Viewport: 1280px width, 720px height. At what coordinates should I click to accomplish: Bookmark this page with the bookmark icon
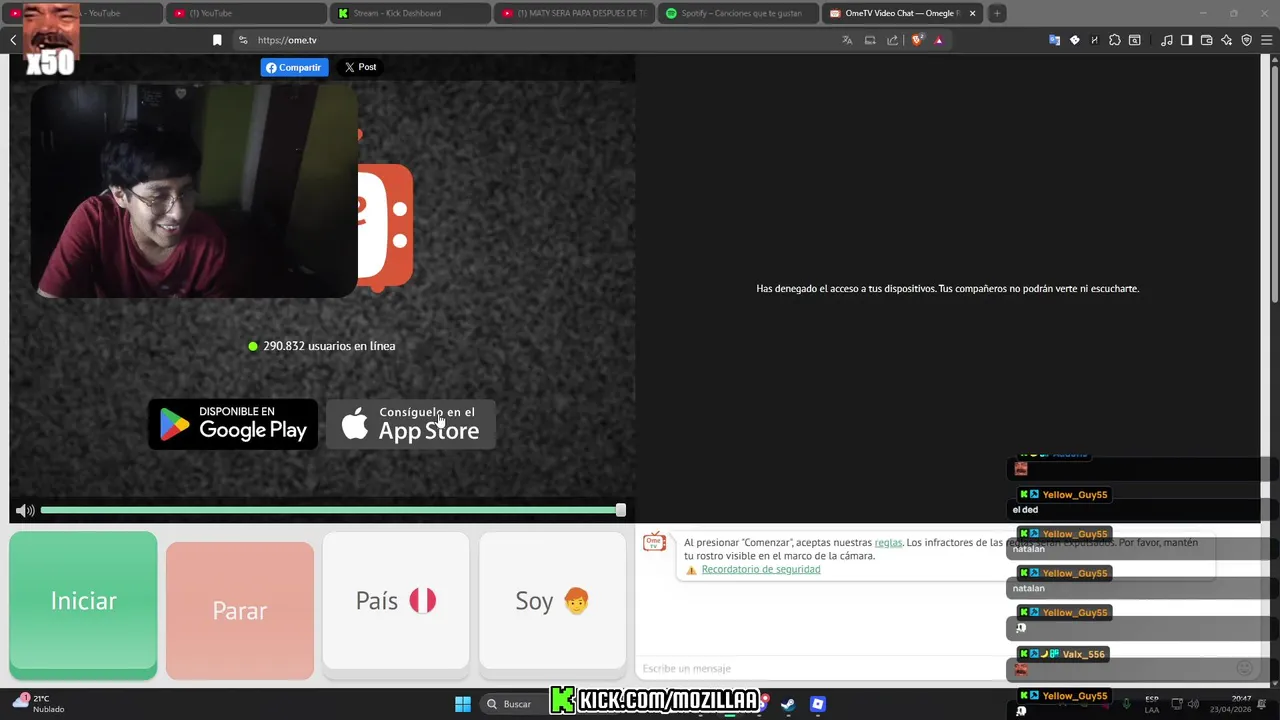[x=217, y=40]
